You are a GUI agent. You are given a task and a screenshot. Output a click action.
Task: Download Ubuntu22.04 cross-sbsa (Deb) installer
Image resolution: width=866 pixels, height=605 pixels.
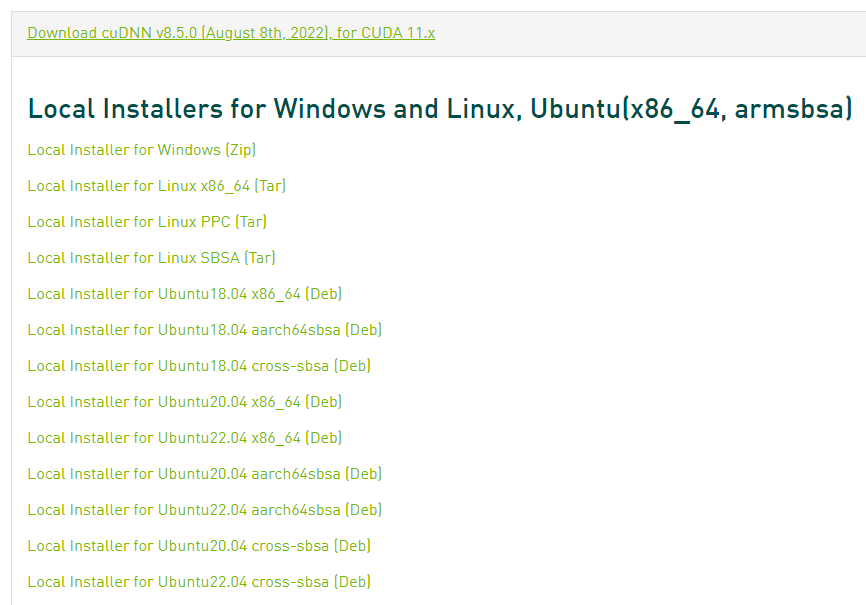[x=199, y=581]
